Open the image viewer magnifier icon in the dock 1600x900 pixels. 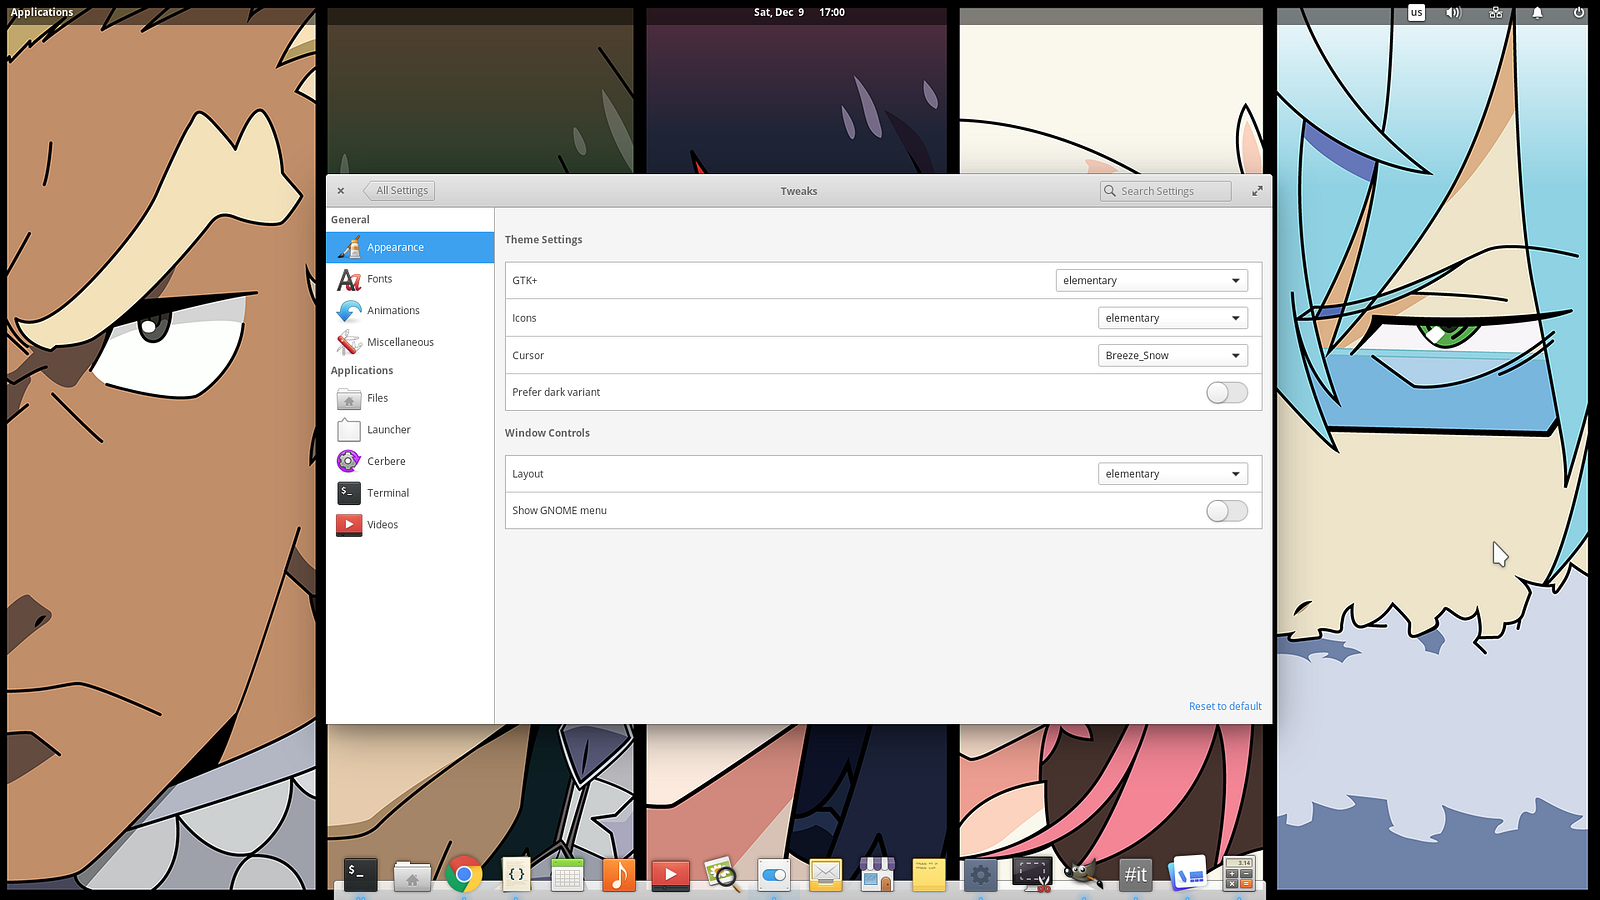click(722, 875)
